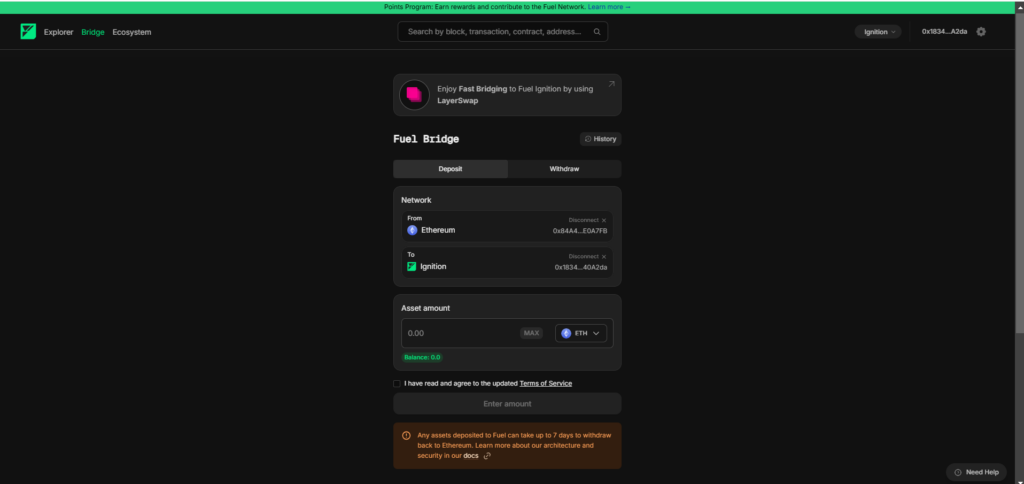The image size is (1024, 484).
Task: Click the LayerSwap pink logo icon
Action: tap(414, 95)
